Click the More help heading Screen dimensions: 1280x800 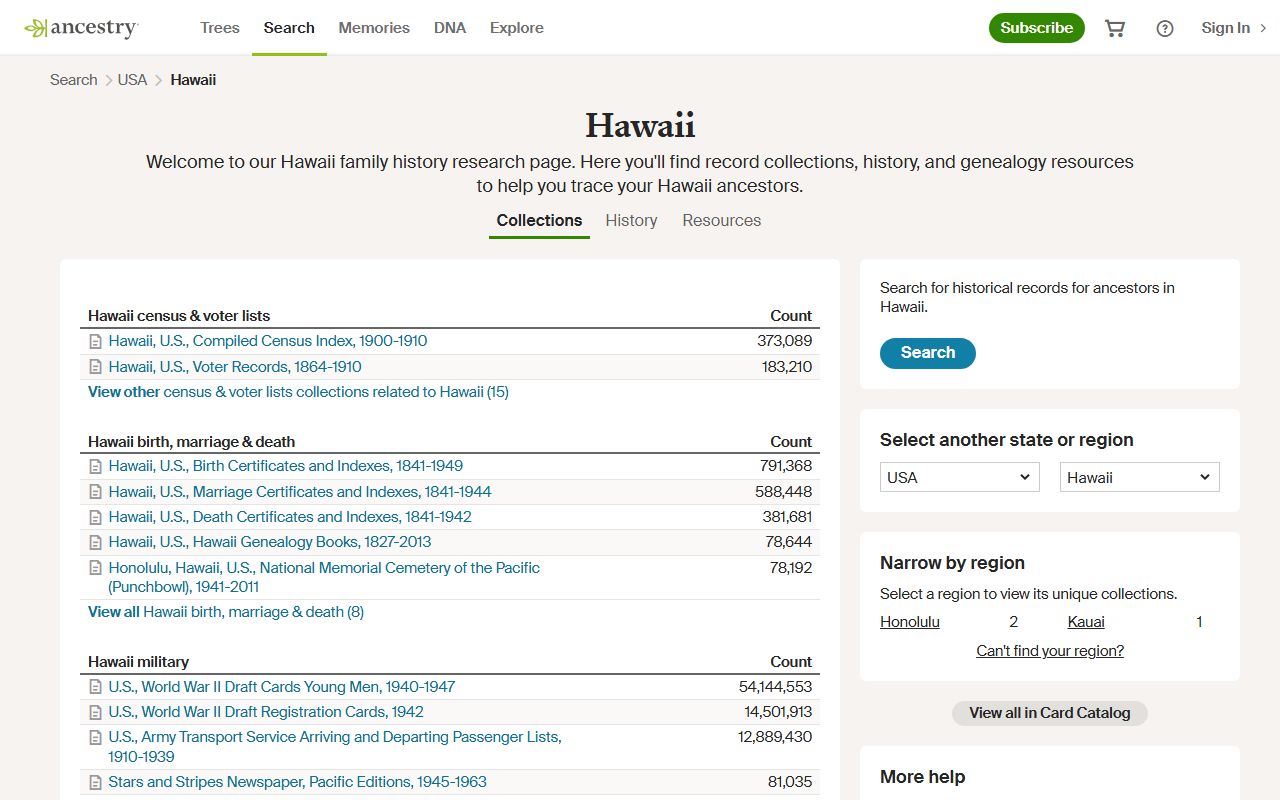[923, 777]
